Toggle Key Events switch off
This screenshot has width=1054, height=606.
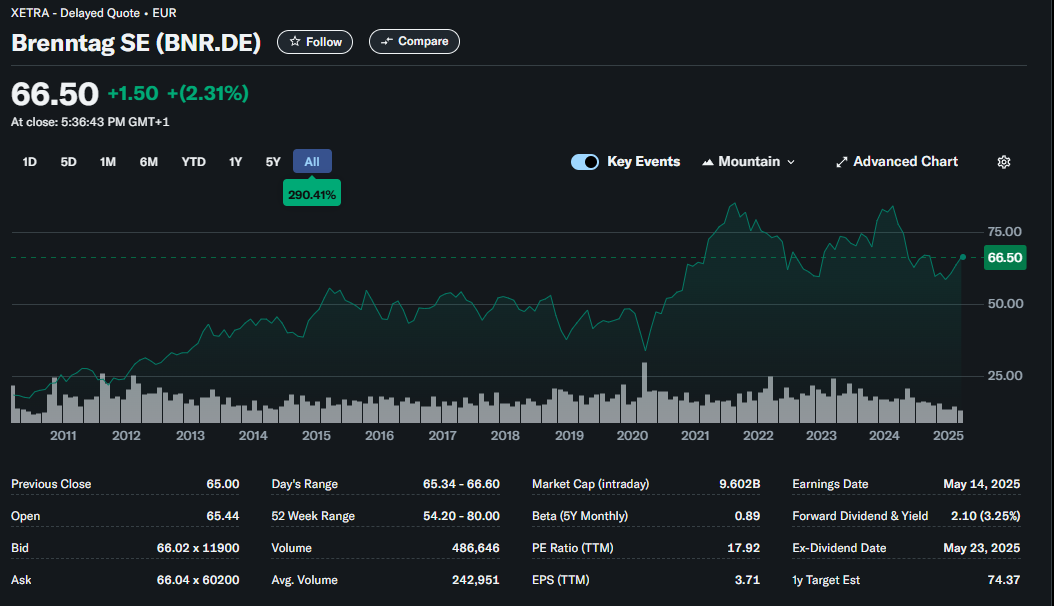coord(585,162)
